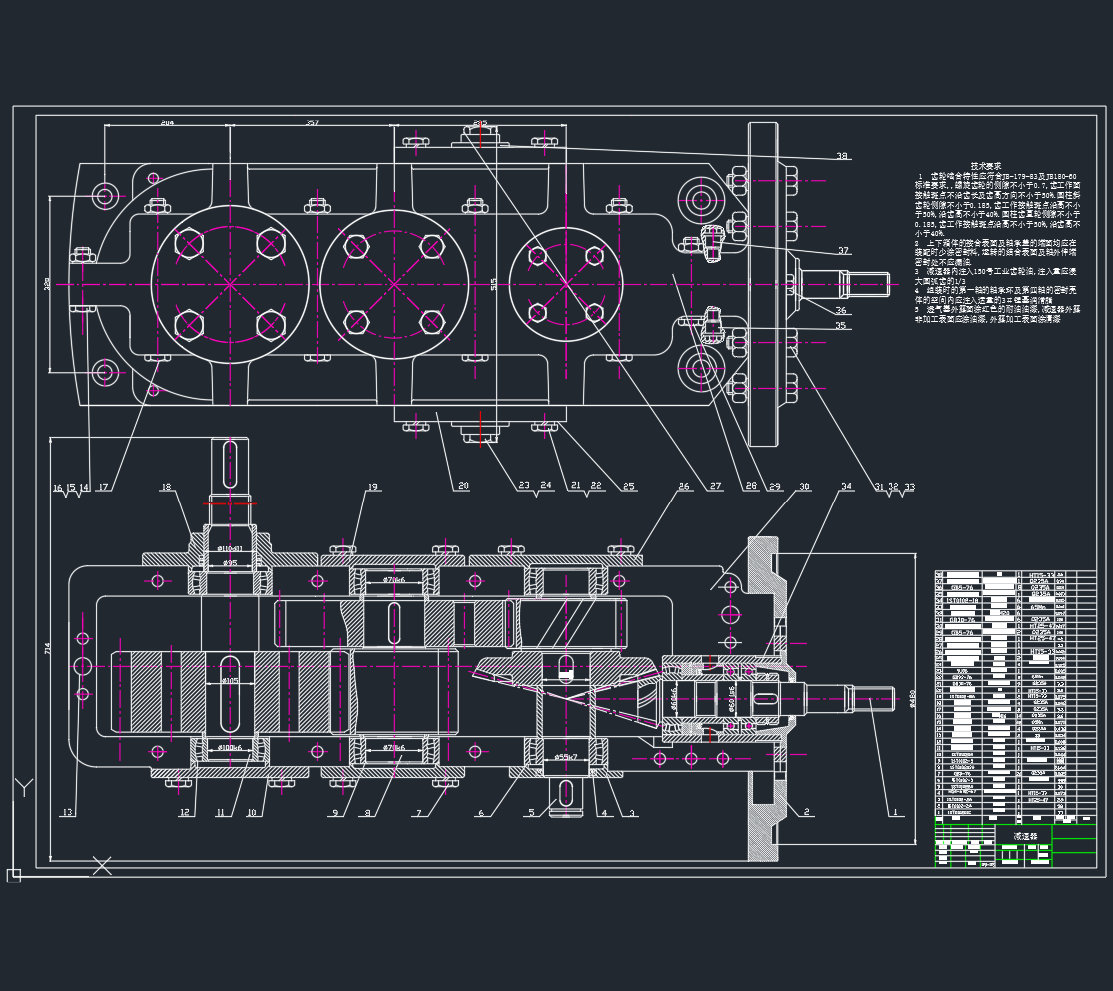Image resolution: width=1113 pixels, height=991 pixels.
Task: Select part callout 35
Action: (841, 326)
